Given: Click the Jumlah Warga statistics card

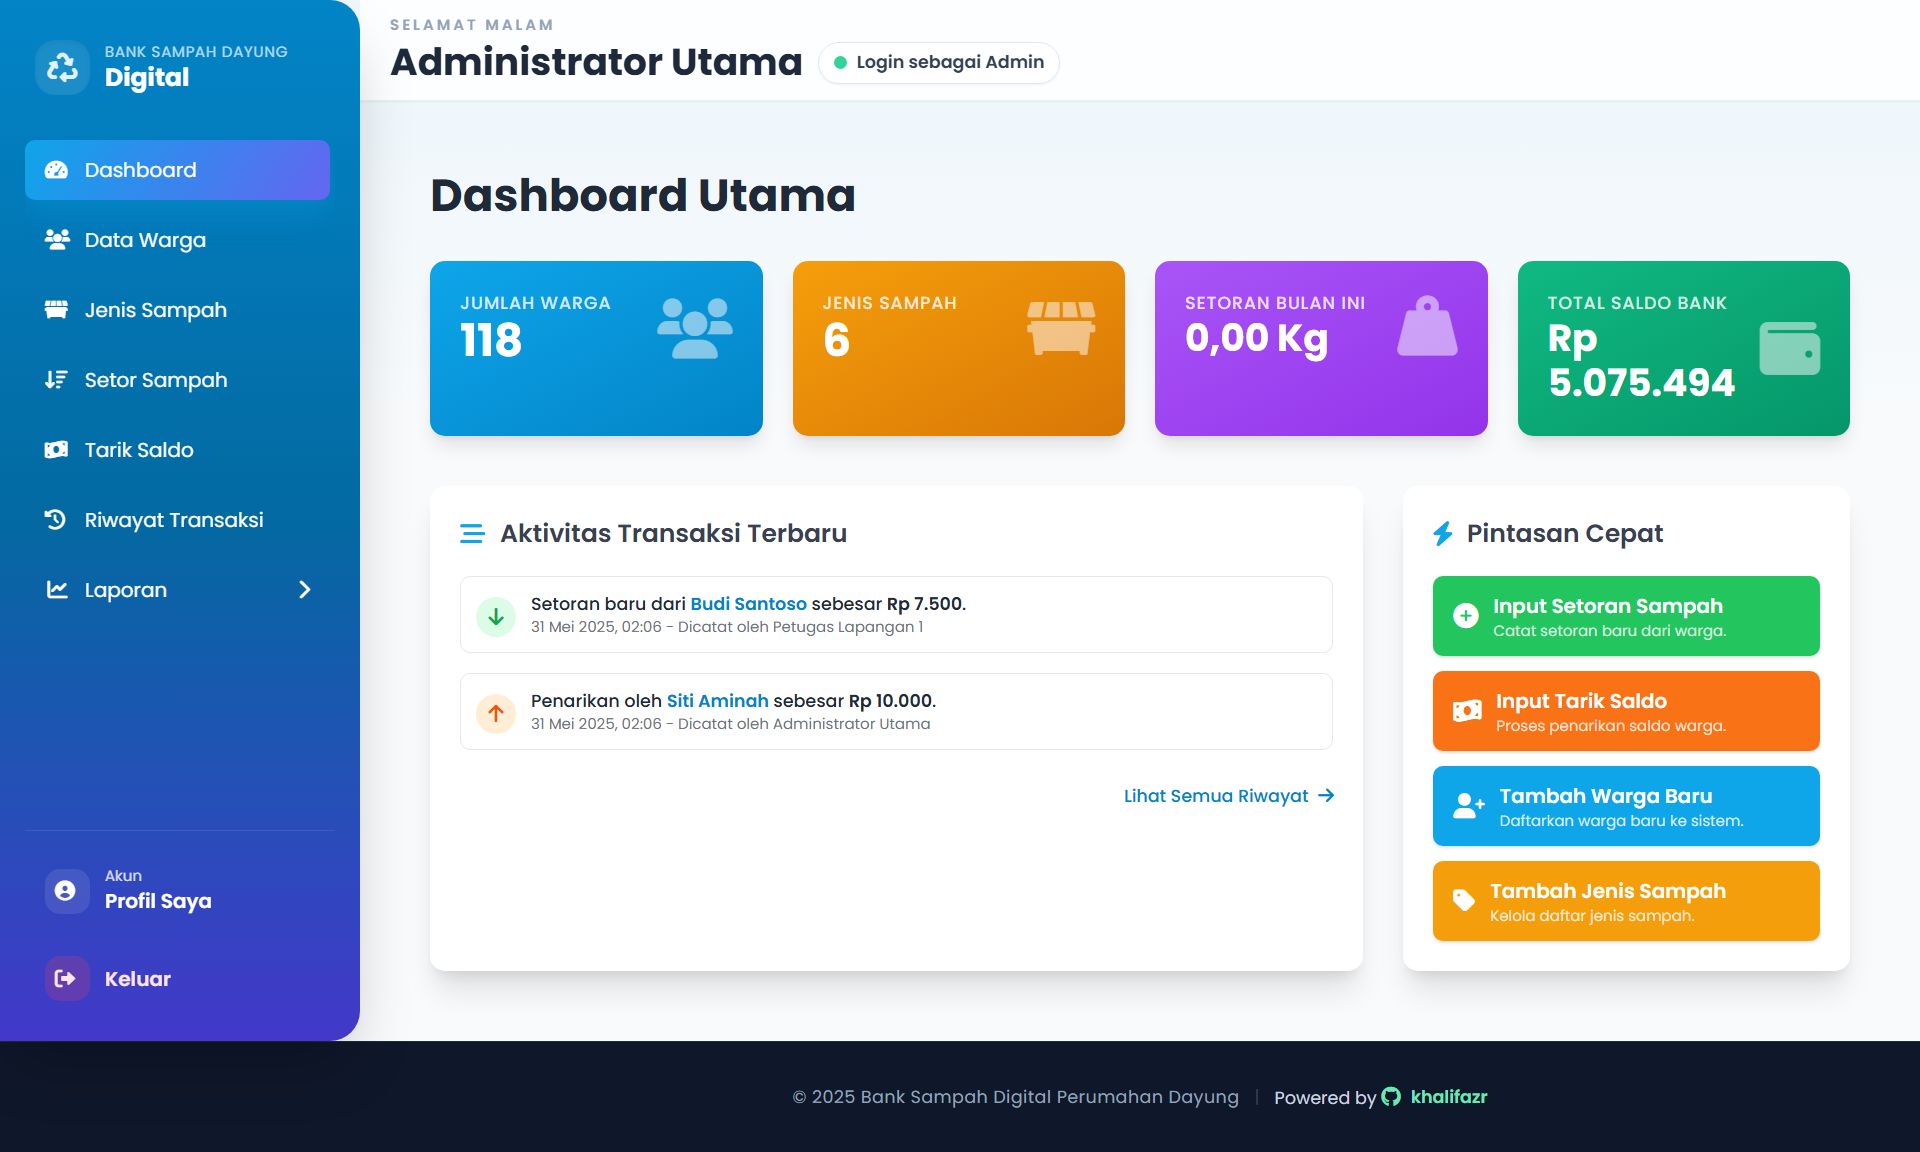Looking at the screenshot, I should click(x=596, y=348).
